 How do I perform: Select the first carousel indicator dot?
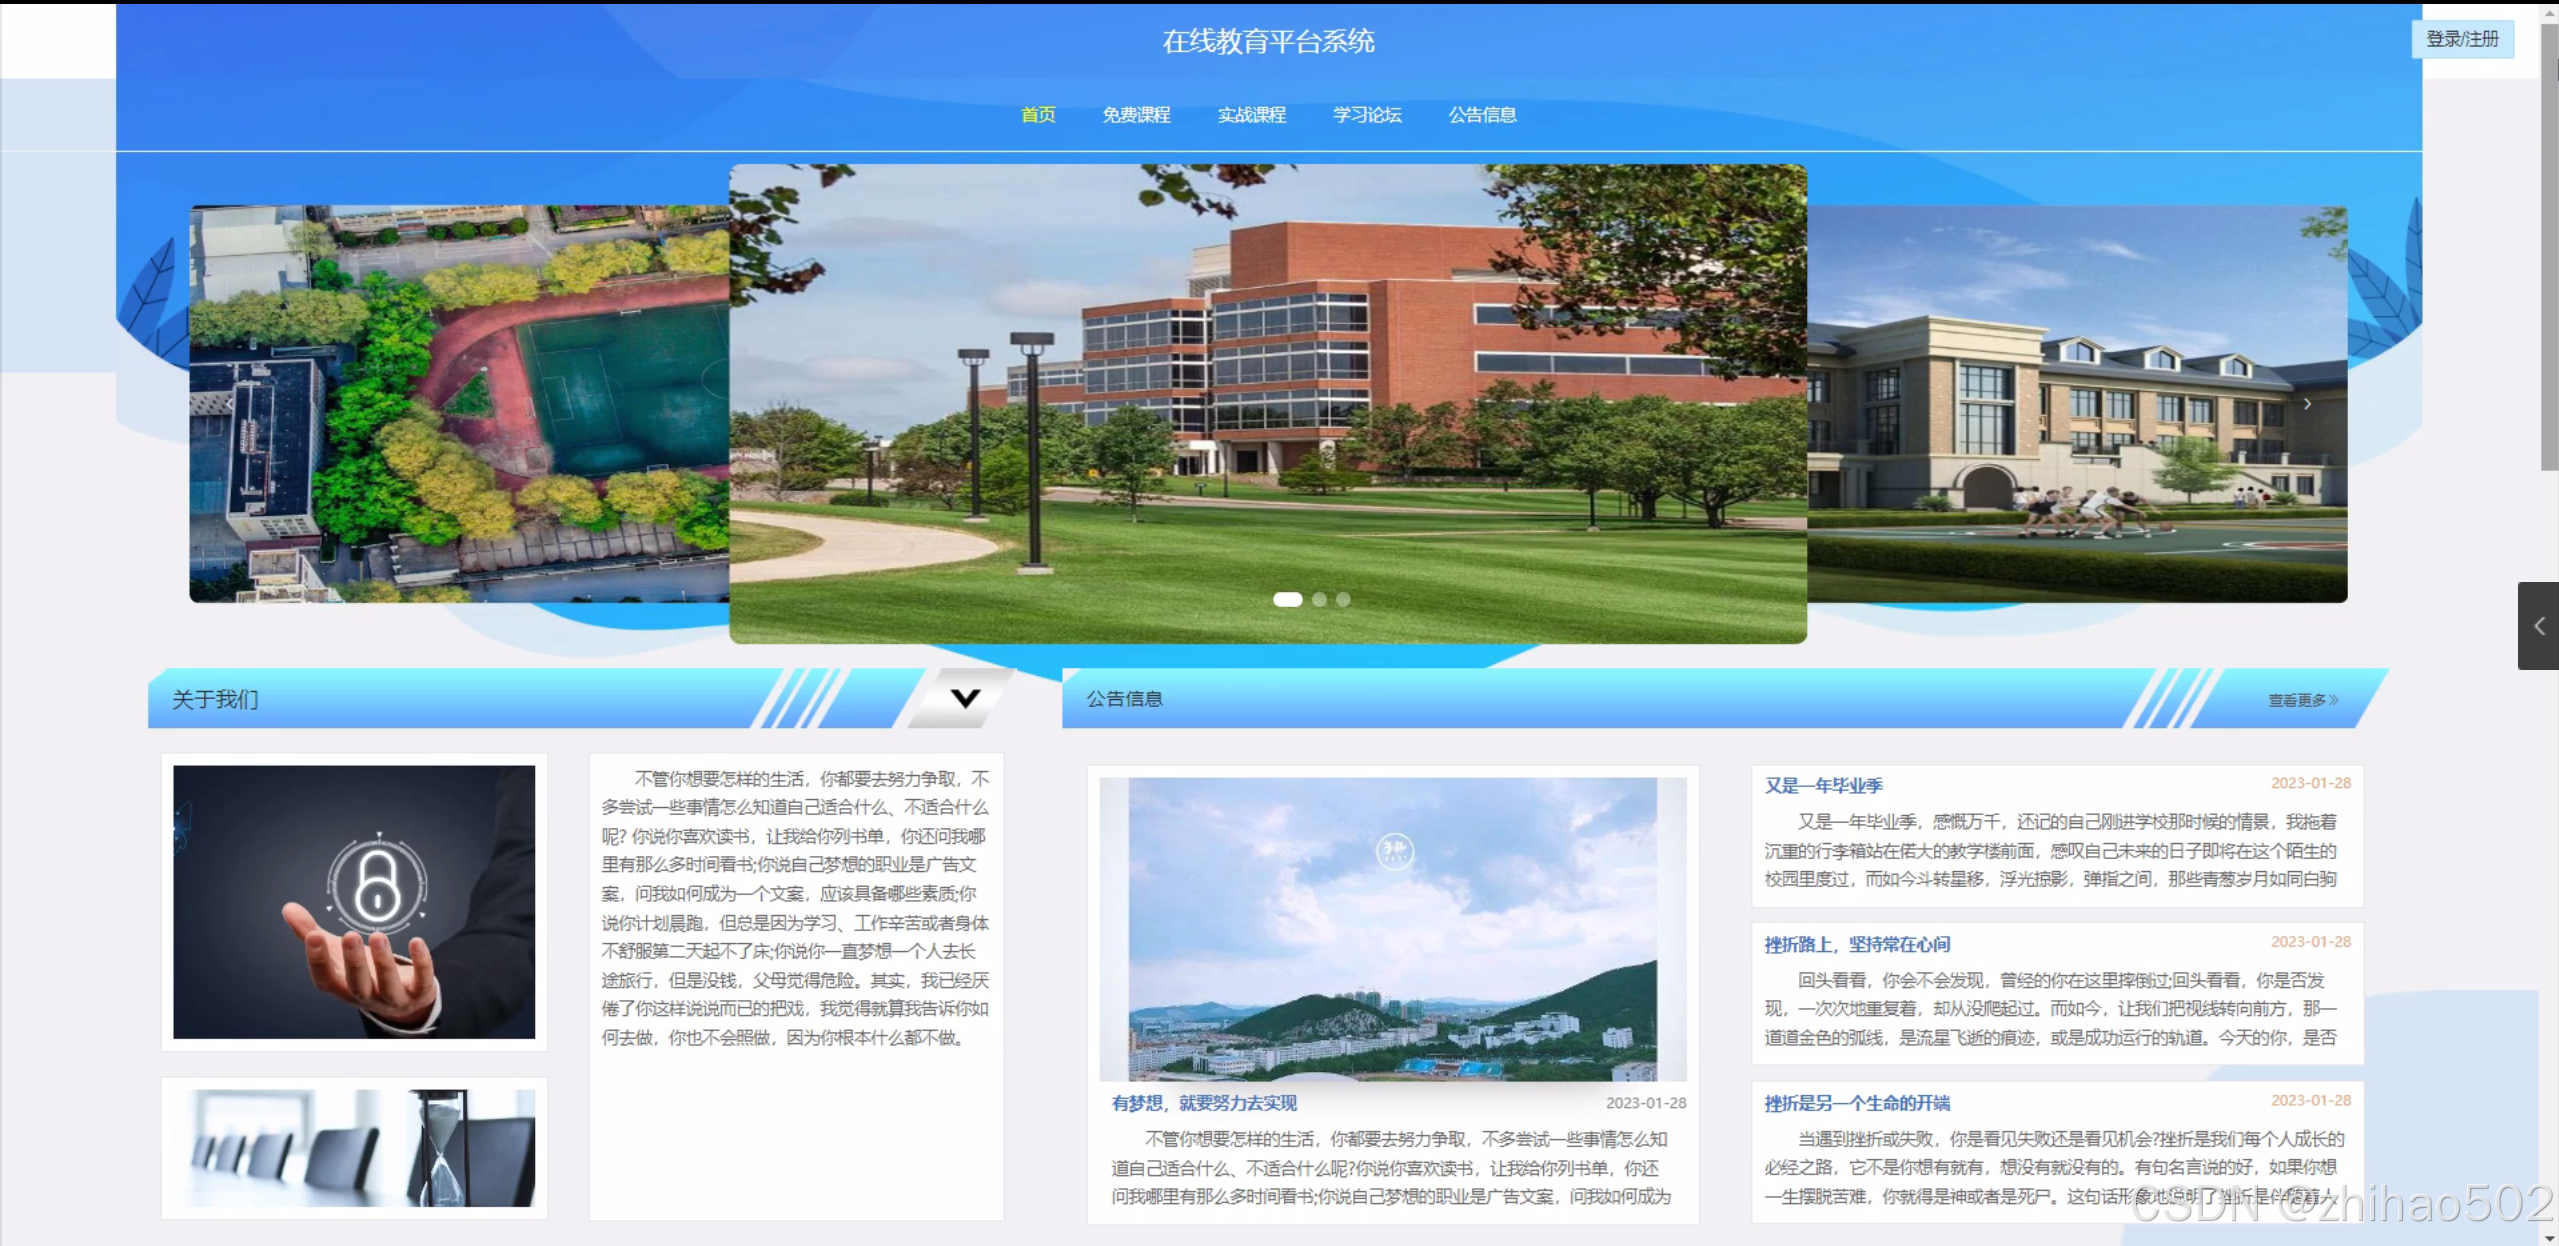pos(1287,600)
